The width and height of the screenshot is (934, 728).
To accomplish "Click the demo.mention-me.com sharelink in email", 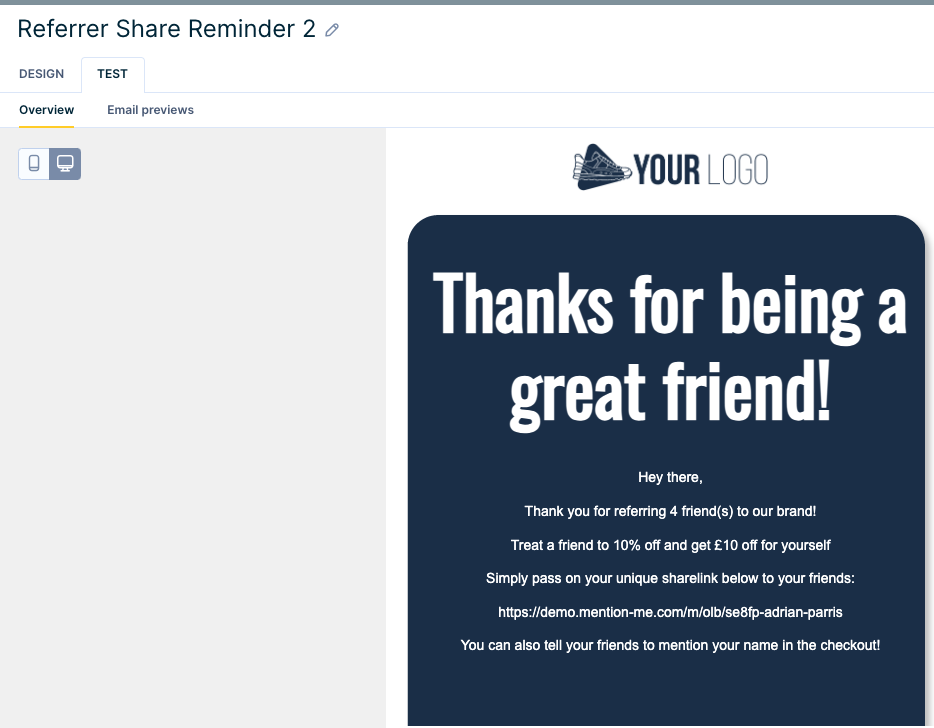I will pyautogui.click(x=670, y=612).
